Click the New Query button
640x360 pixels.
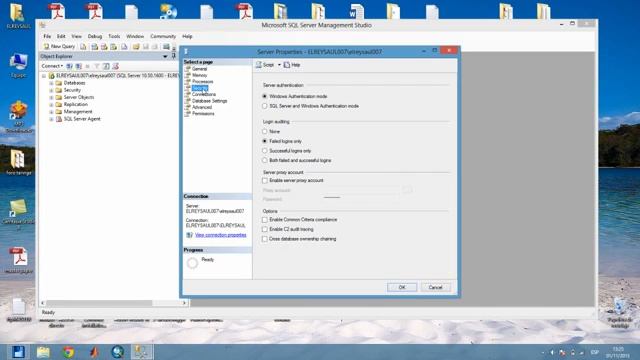(x=59, y=47)
